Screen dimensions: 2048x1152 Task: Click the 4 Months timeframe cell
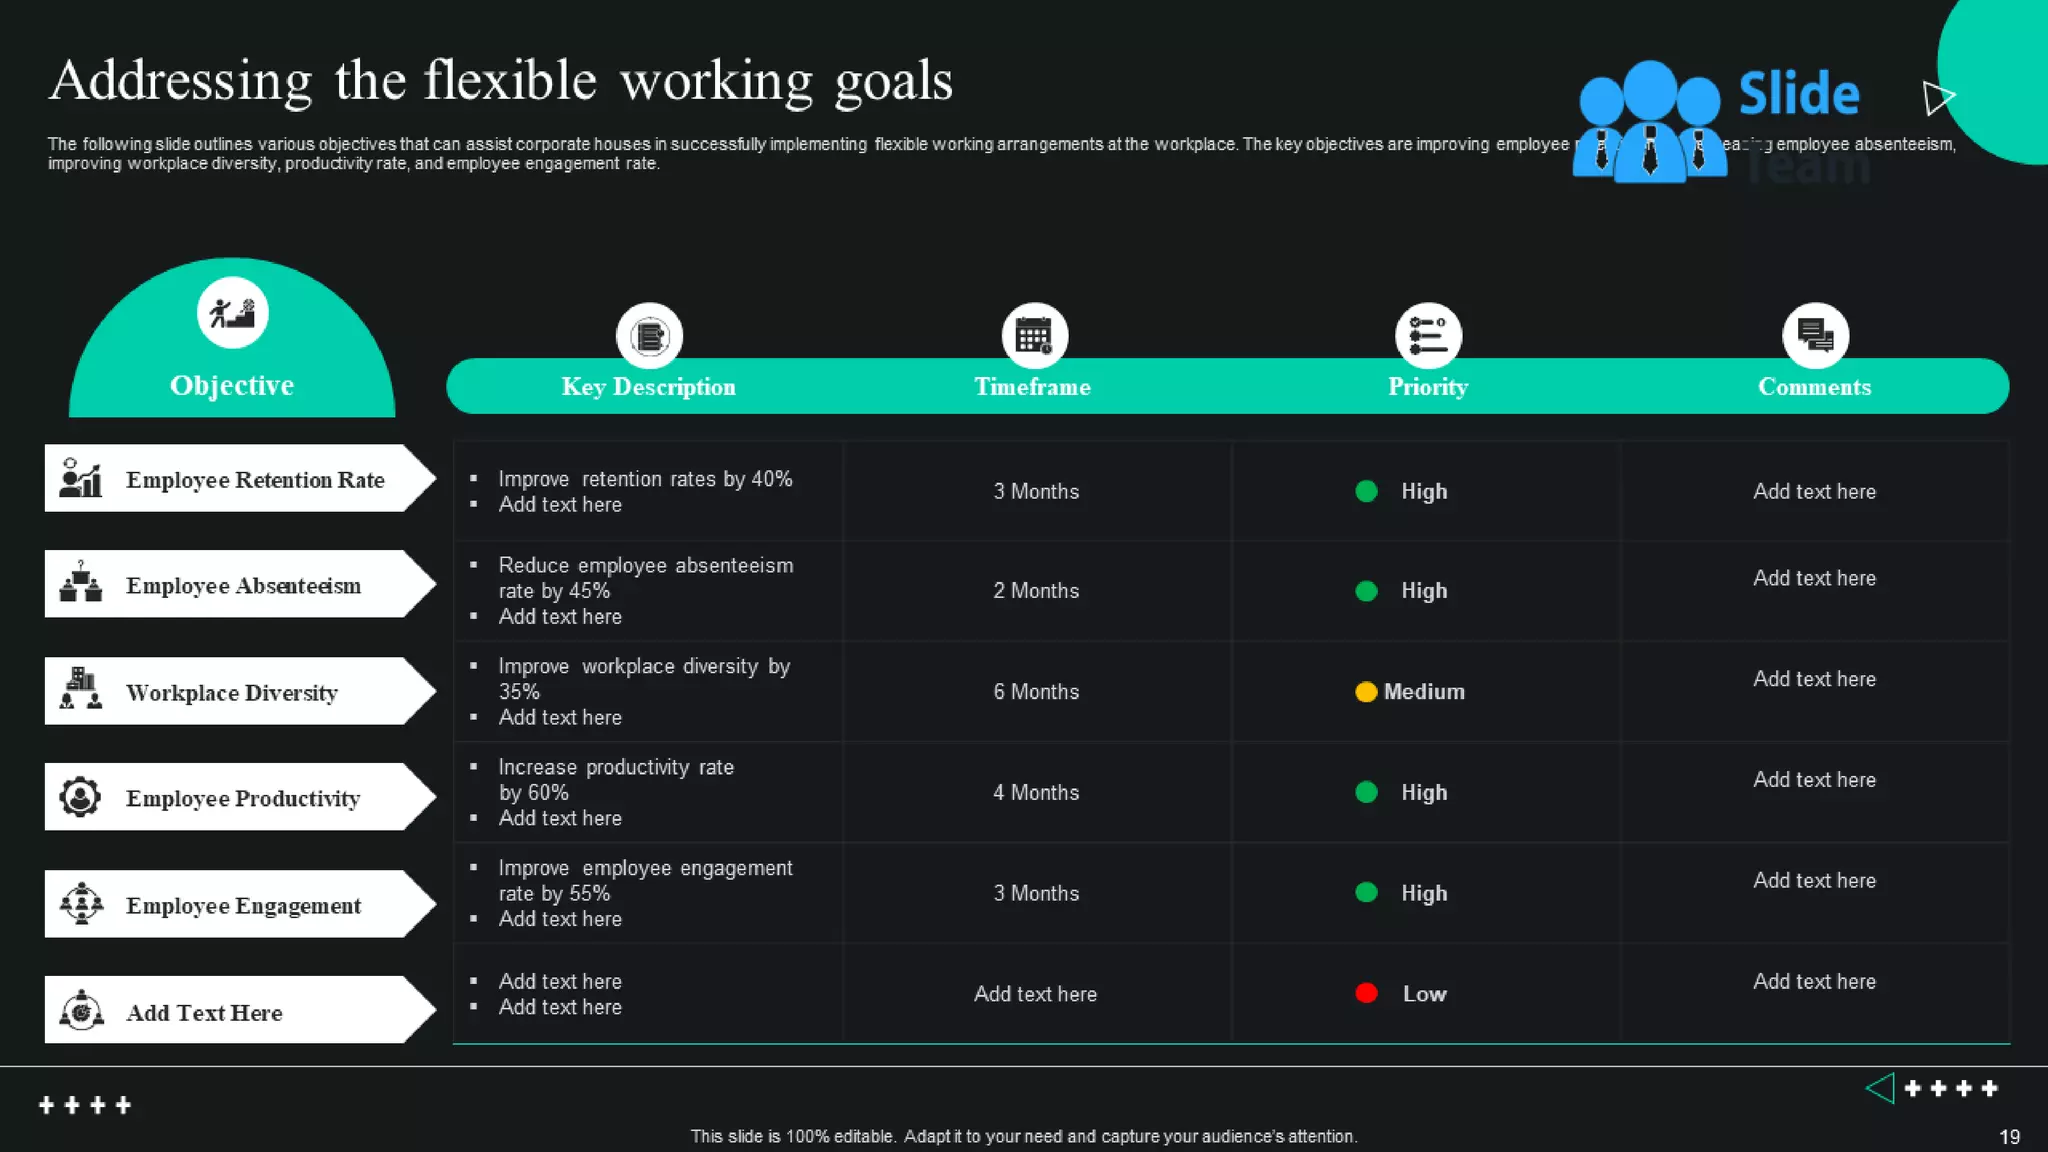coord(1036,793)
